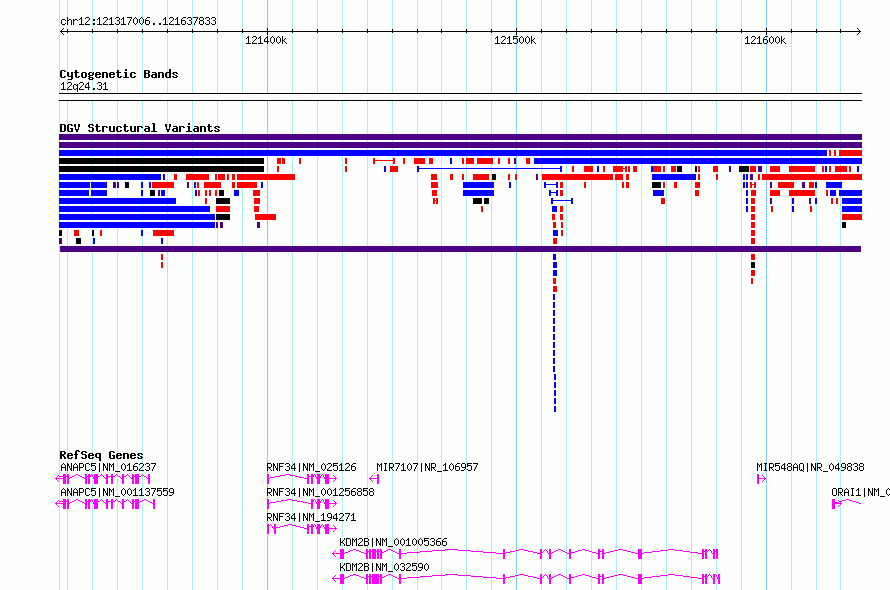Image resolution: width=890 pixels, height=590 pixels.
Task: Open the ANAPC5|NM_016237 gene label
Action: 108,467
